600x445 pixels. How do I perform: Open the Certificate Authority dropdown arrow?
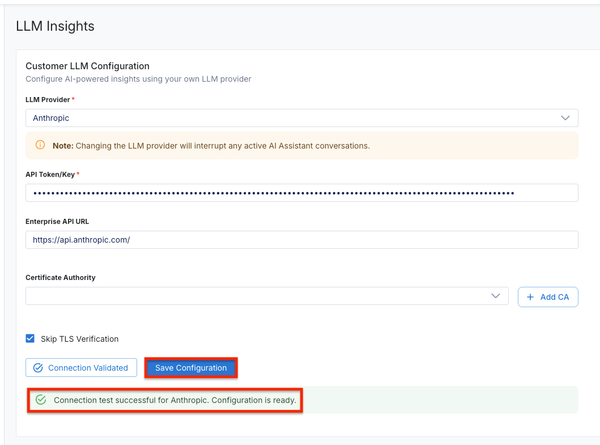click(x=497, y=297)
